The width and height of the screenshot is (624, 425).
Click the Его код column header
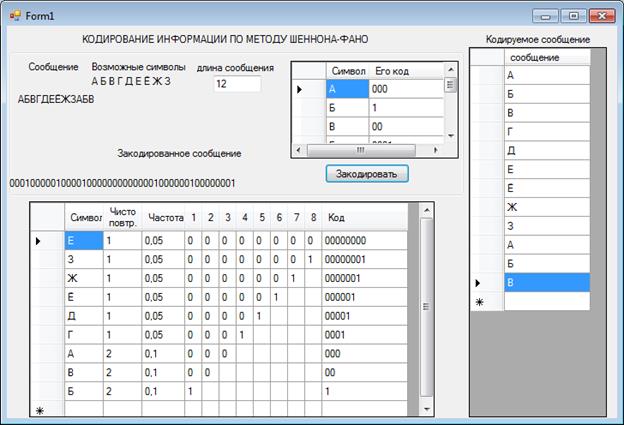(406, 71)
